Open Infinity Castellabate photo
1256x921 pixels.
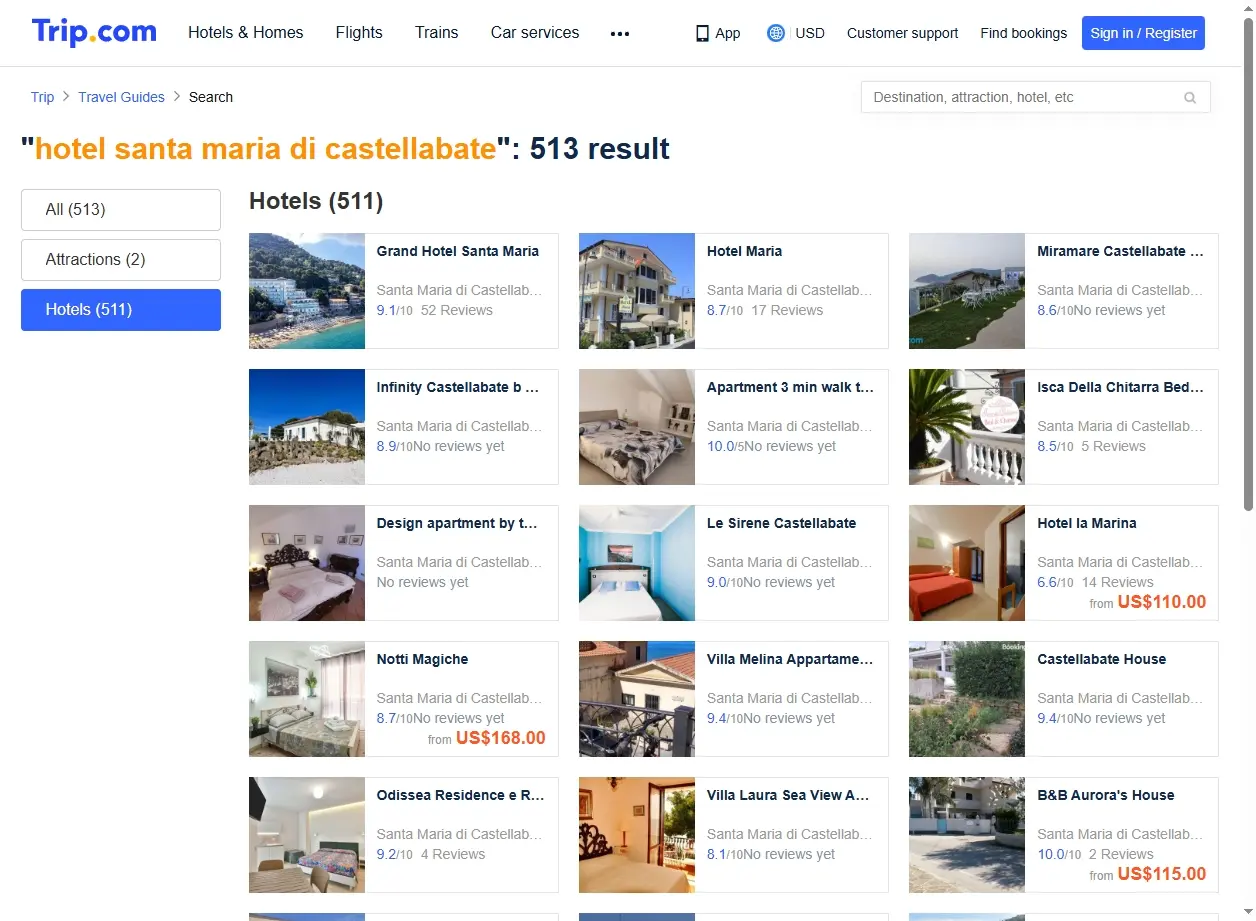[x=307, y=427]
